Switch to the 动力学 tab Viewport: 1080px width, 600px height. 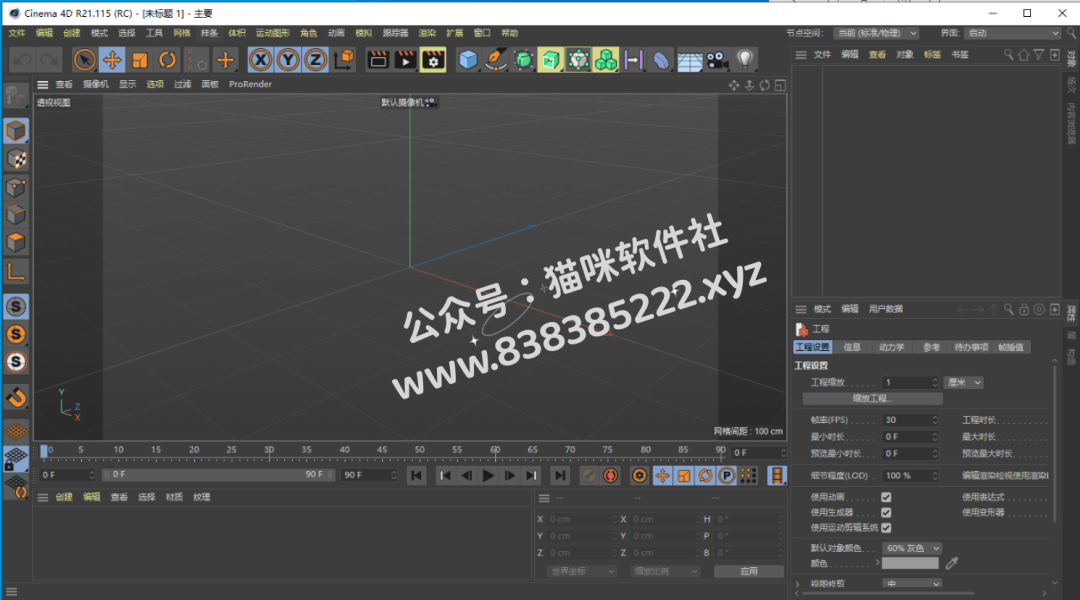click(x=891, y=347)
